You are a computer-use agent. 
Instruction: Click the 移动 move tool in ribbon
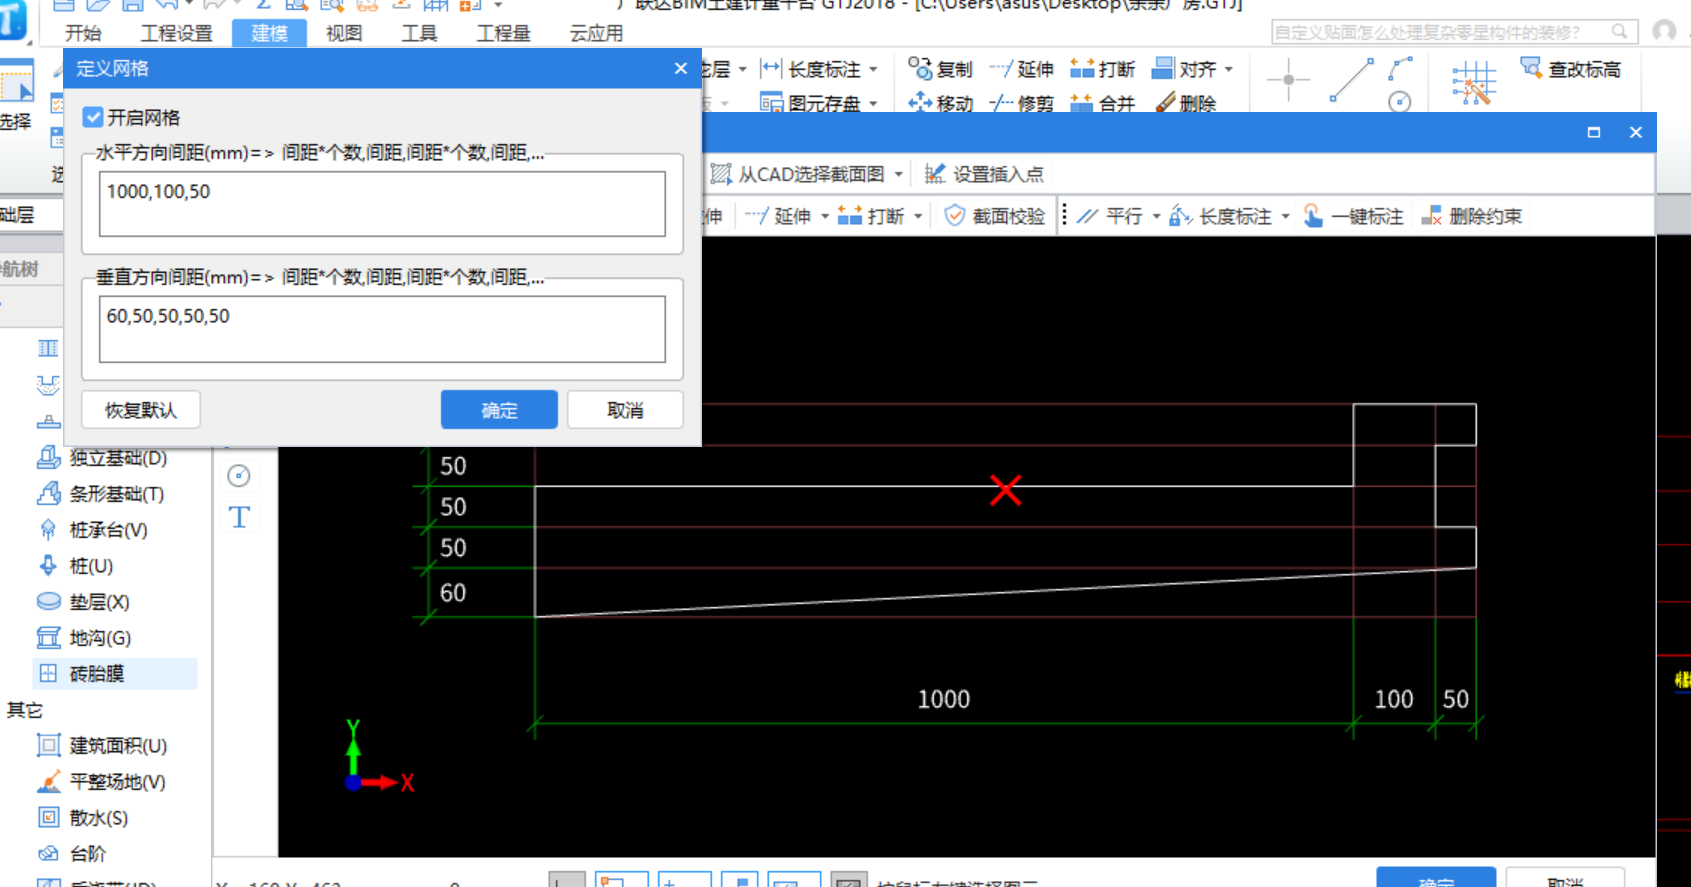[940, 102]
